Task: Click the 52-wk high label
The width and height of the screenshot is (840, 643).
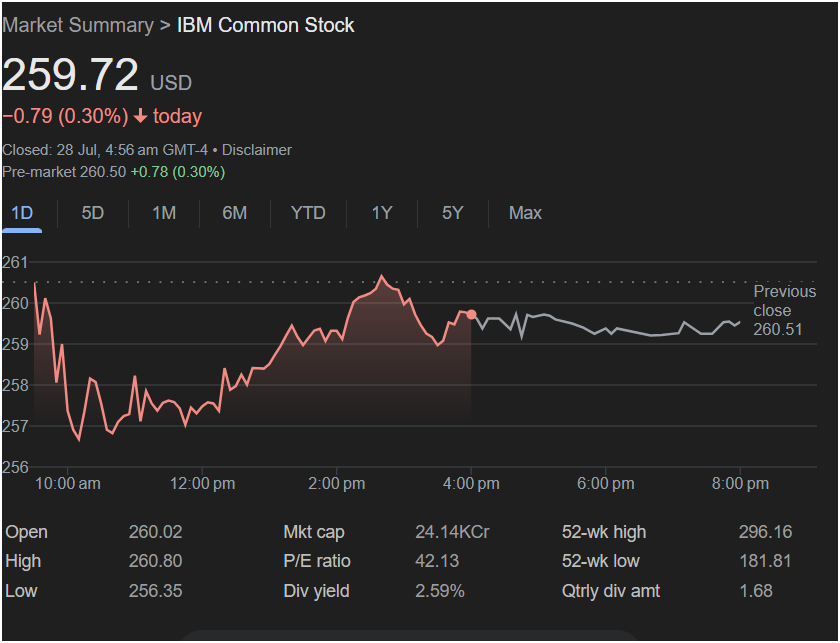Action: pyautogui.click(x=604, y=532)
